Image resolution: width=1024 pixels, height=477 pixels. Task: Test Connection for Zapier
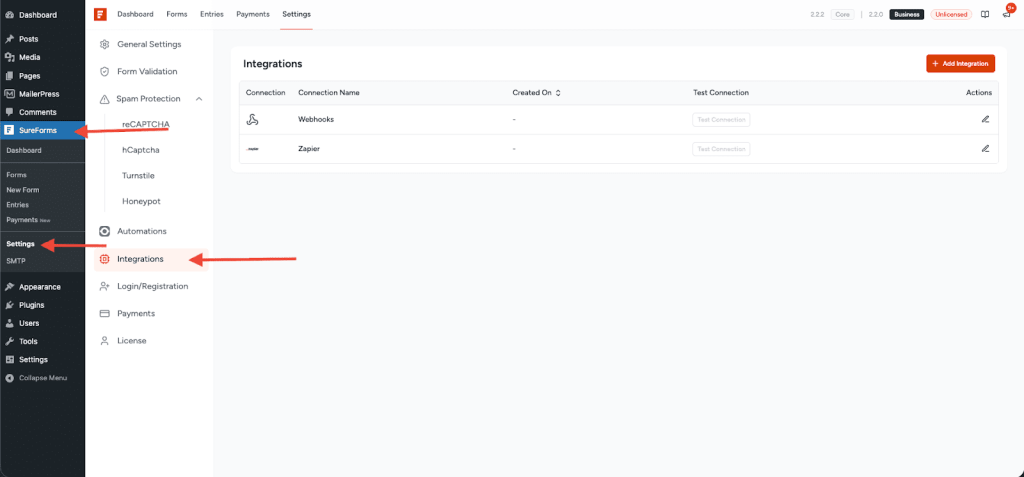(721, 149)
